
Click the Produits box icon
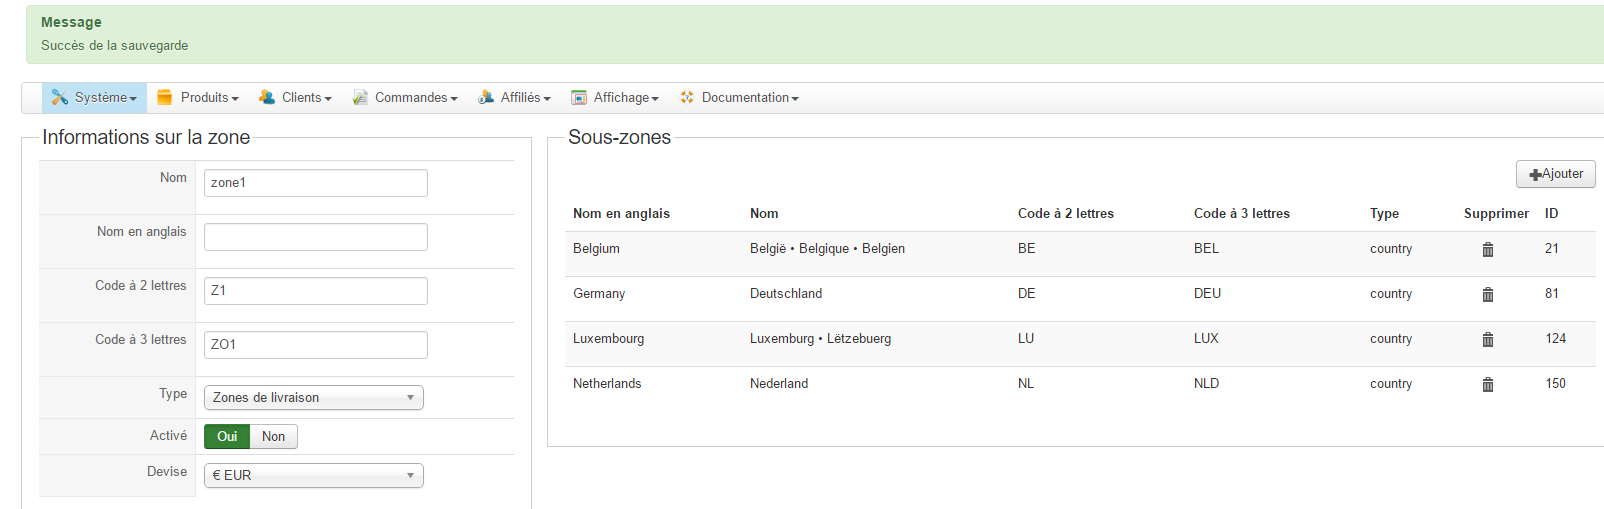165,97
